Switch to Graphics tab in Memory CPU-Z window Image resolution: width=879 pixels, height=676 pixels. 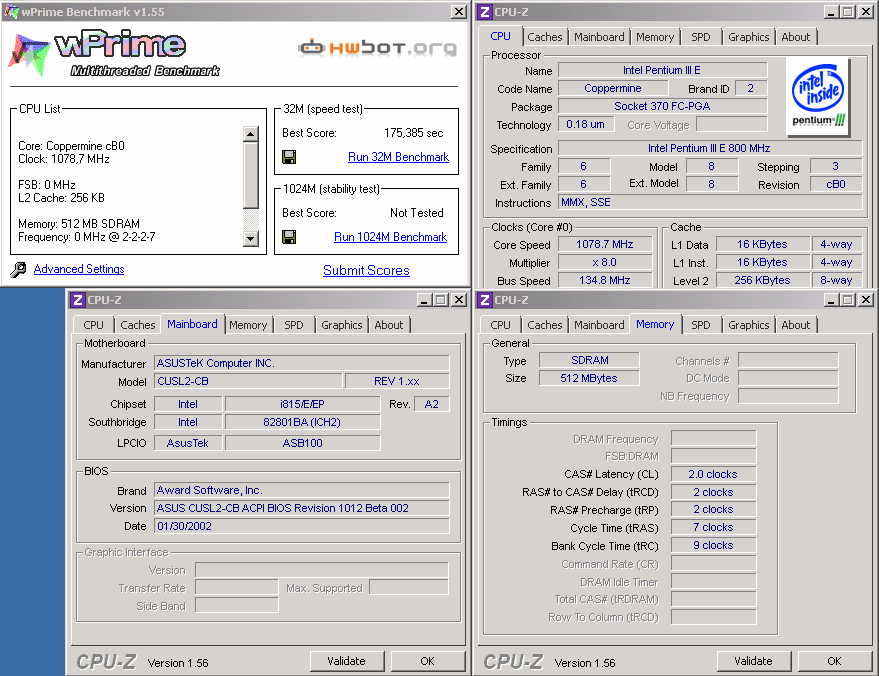pyautogui.click(x=748, y=325)
